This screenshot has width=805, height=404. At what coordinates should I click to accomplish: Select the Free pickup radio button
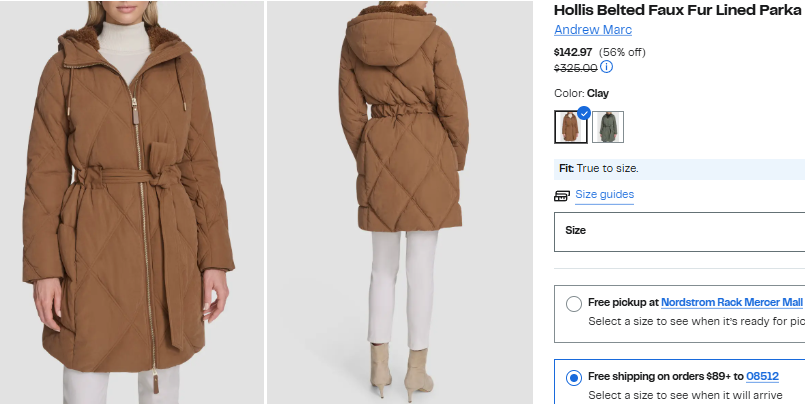point(573,304)
